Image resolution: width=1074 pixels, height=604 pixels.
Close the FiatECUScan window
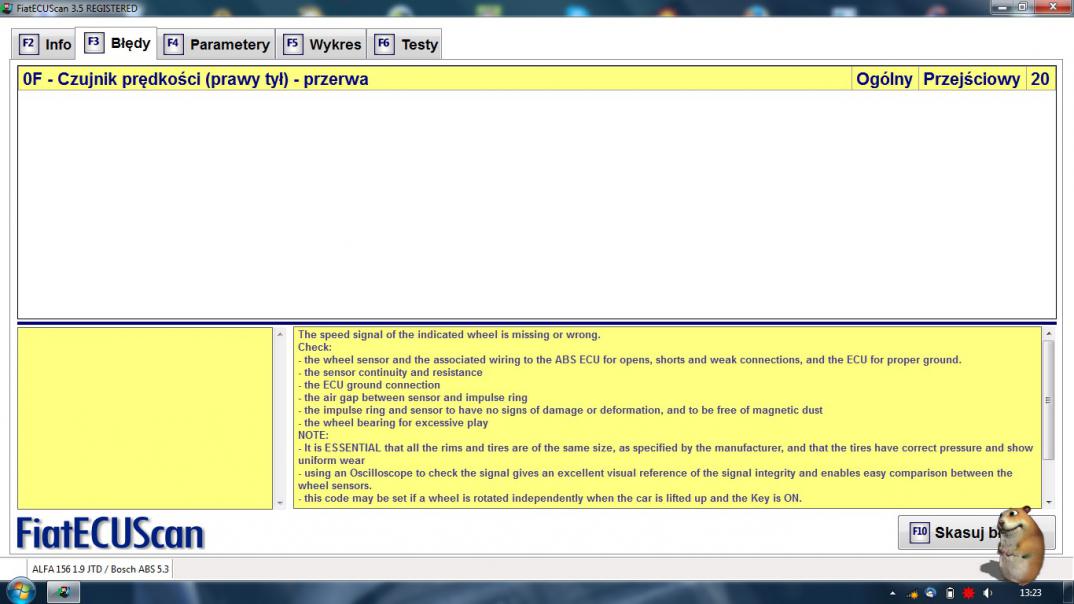pyautogui.click(x=1053, y=7)
